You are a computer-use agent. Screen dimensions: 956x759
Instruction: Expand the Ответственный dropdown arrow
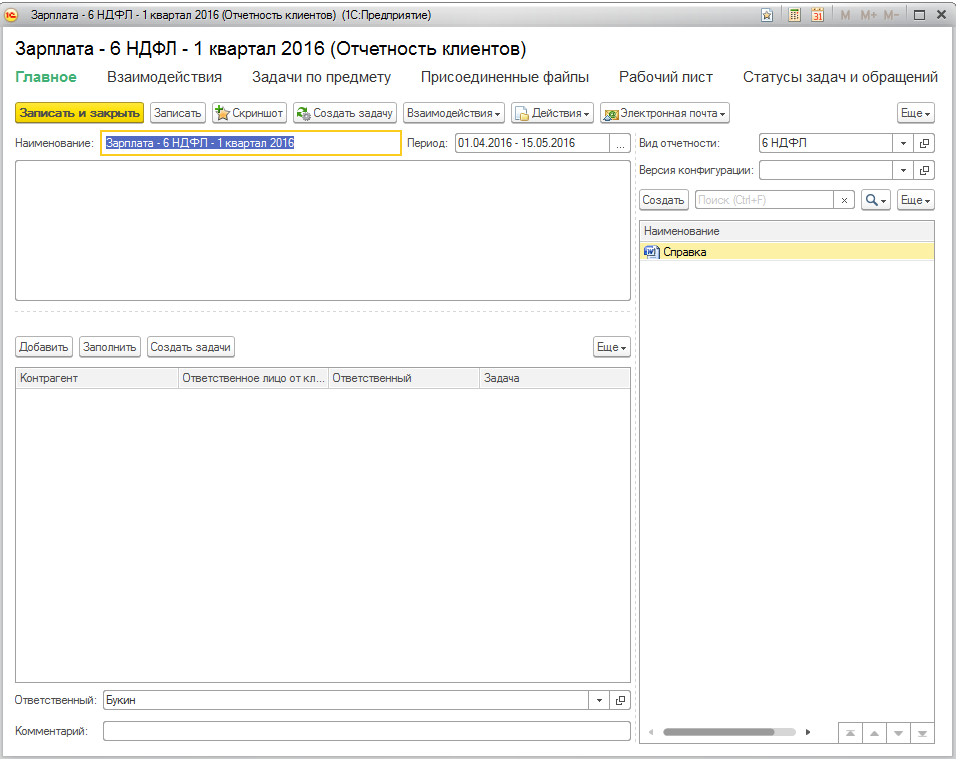599,700
